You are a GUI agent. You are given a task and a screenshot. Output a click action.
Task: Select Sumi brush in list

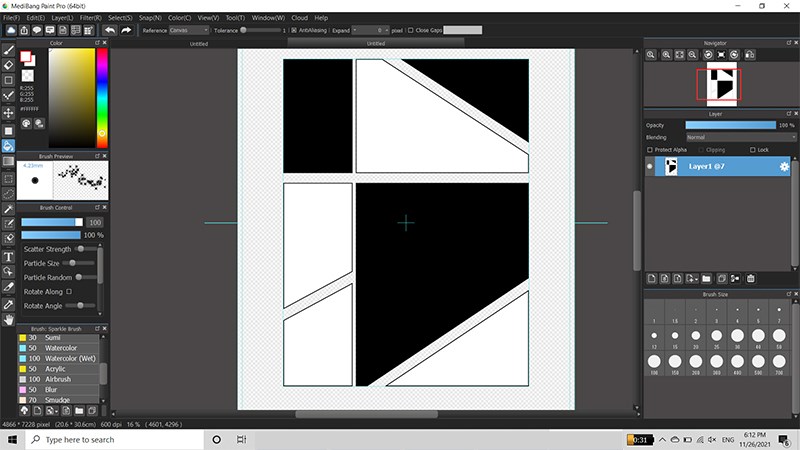pos(59,338)
